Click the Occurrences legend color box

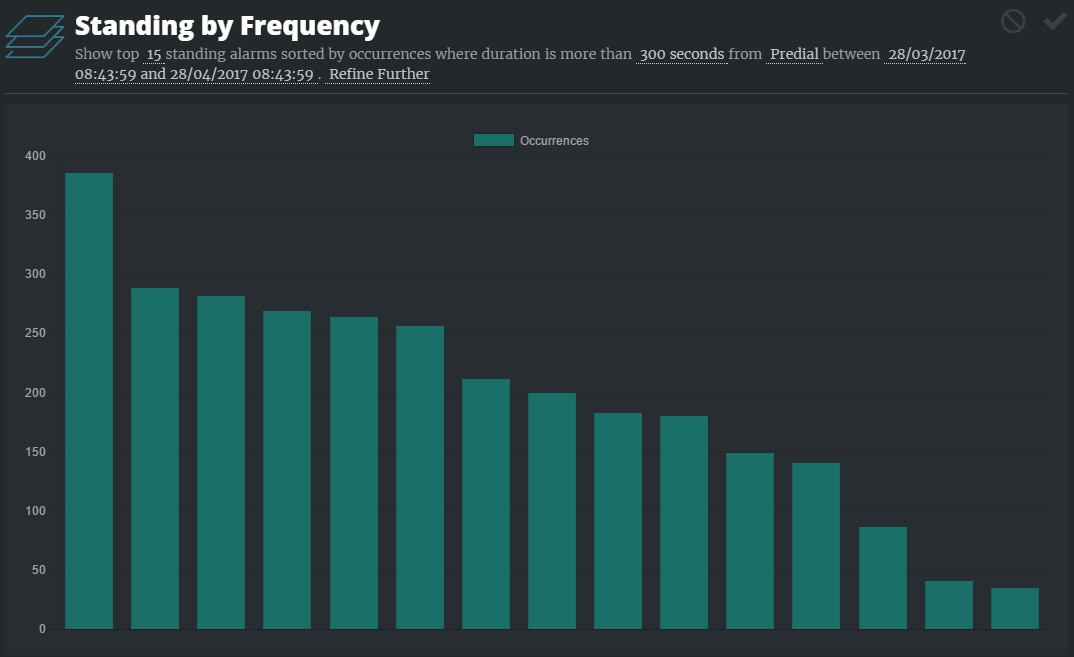coord(493,141)
